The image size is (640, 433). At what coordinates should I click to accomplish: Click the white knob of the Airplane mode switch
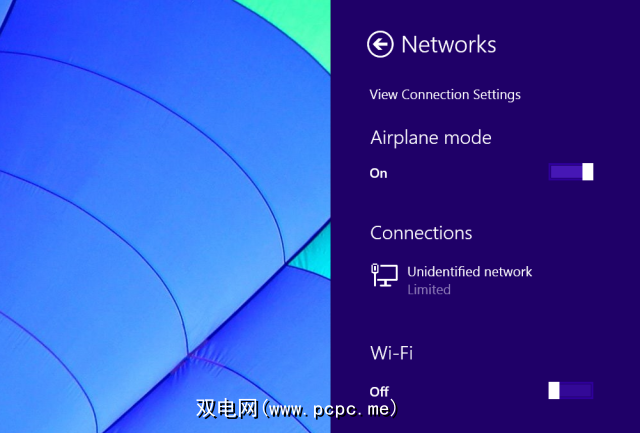[588, 172]
